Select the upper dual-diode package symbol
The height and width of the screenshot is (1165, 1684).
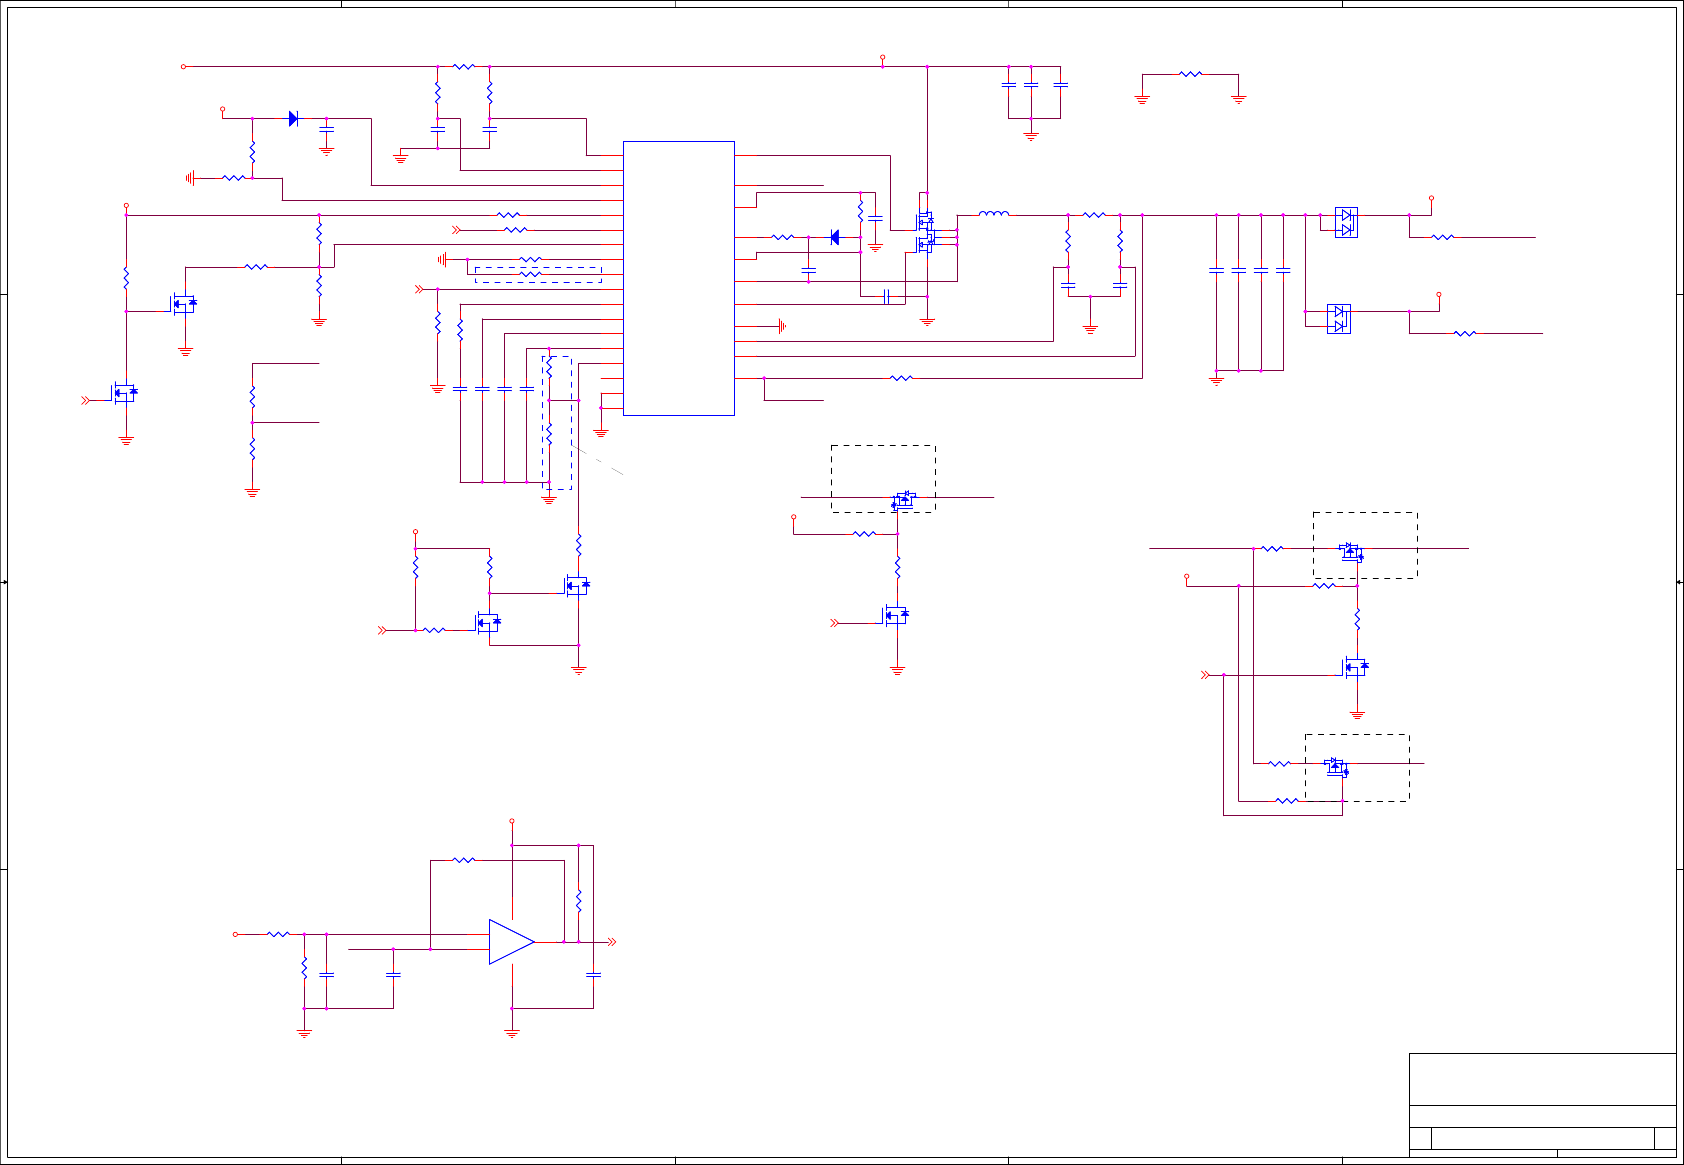tap(1346, 222)
